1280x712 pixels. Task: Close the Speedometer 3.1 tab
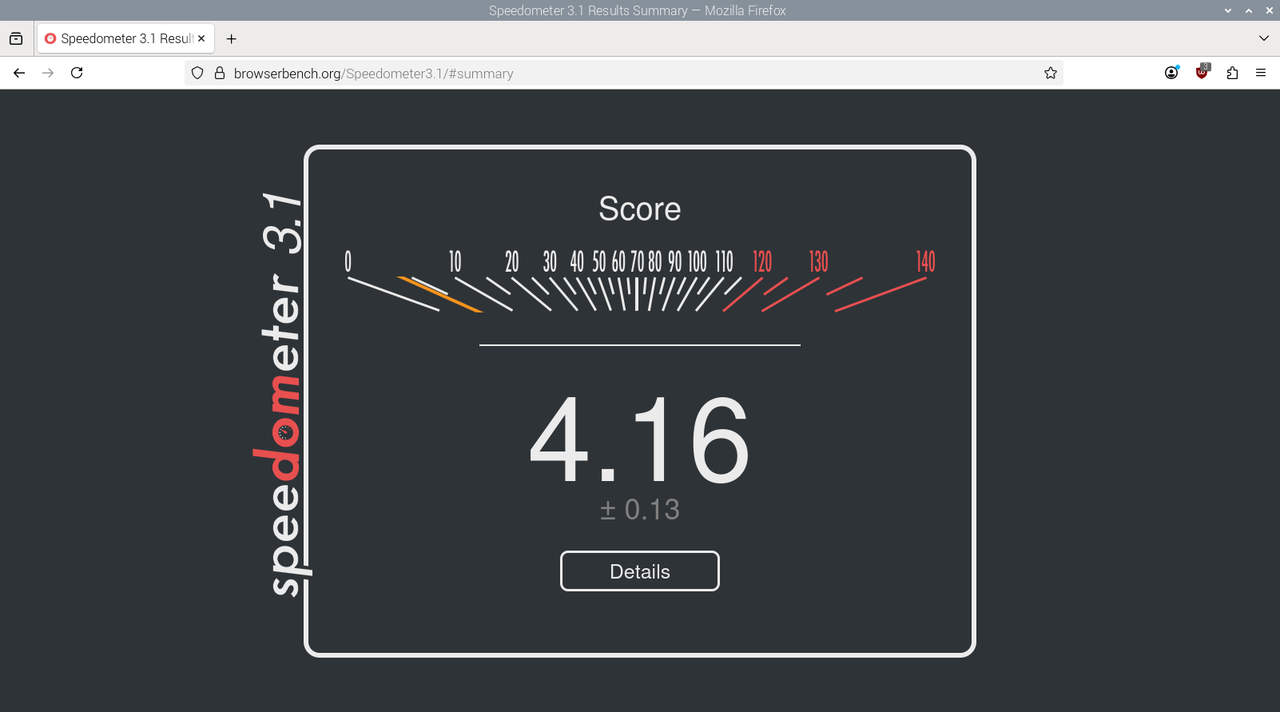pyautogui.click(x=201, y=39)
